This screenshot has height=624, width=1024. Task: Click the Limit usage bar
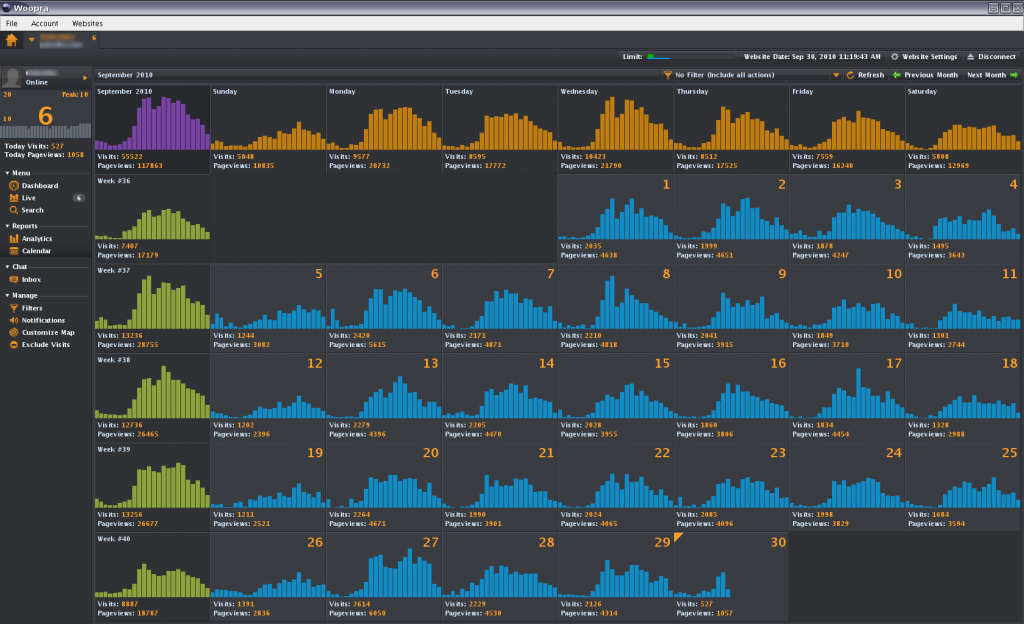[691, 57]
